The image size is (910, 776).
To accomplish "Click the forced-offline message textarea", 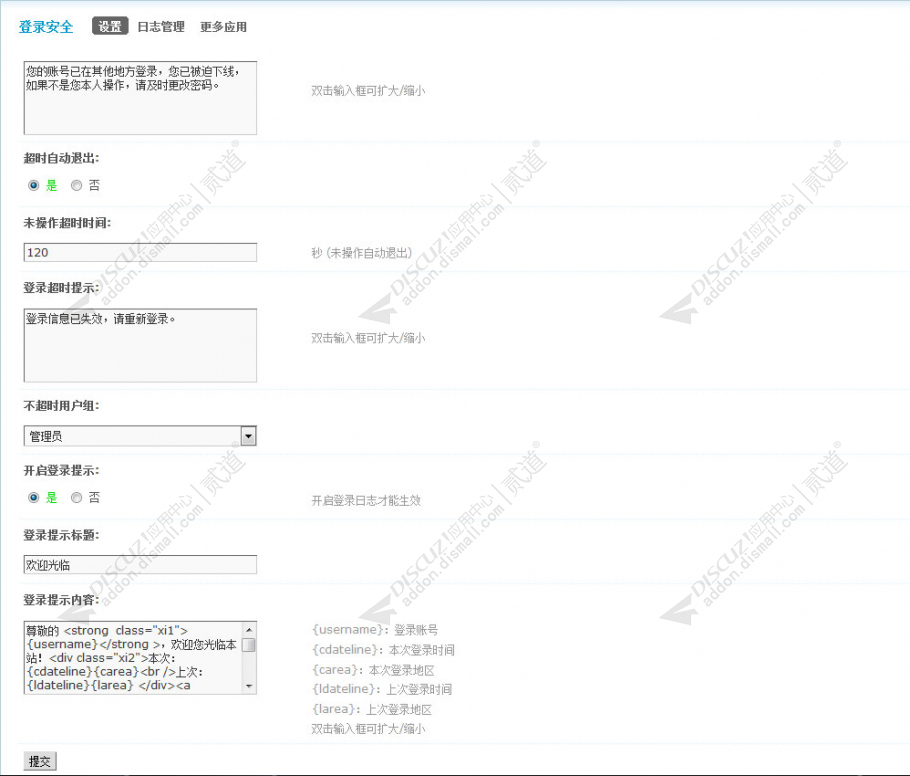I will pos(140,98).
